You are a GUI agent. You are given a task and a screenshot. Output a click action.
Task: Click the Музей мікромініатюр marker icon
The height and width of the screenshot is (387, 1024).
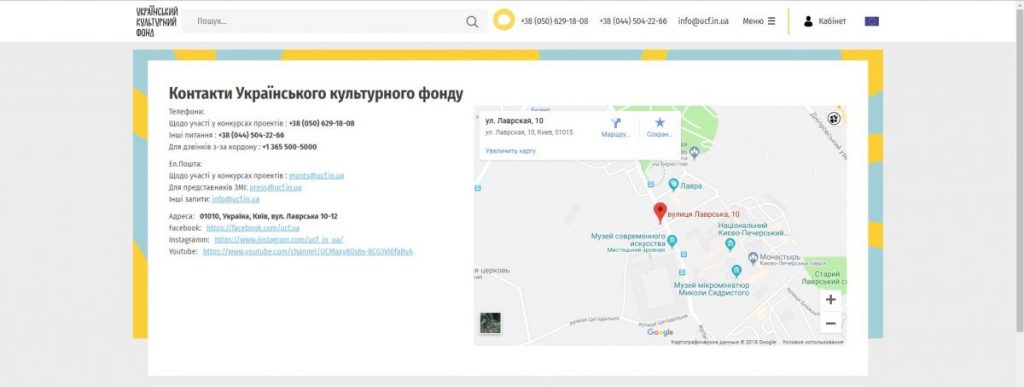coord(737,270)
